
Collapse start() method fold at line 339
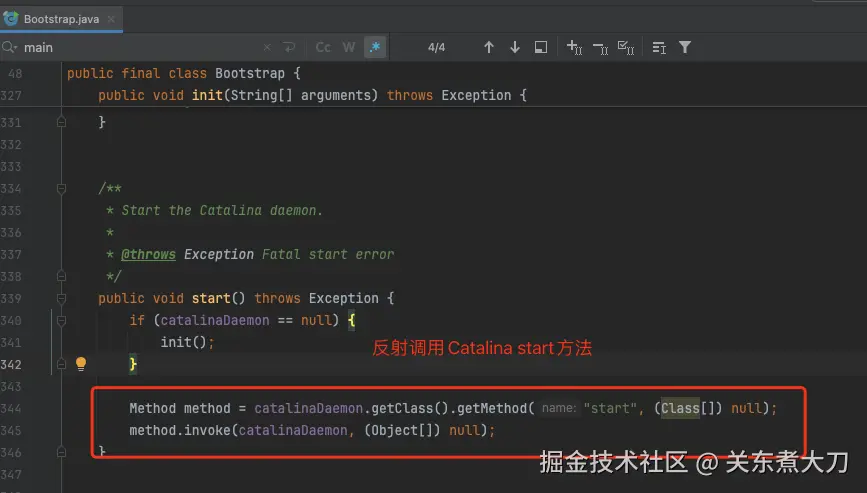61,298
